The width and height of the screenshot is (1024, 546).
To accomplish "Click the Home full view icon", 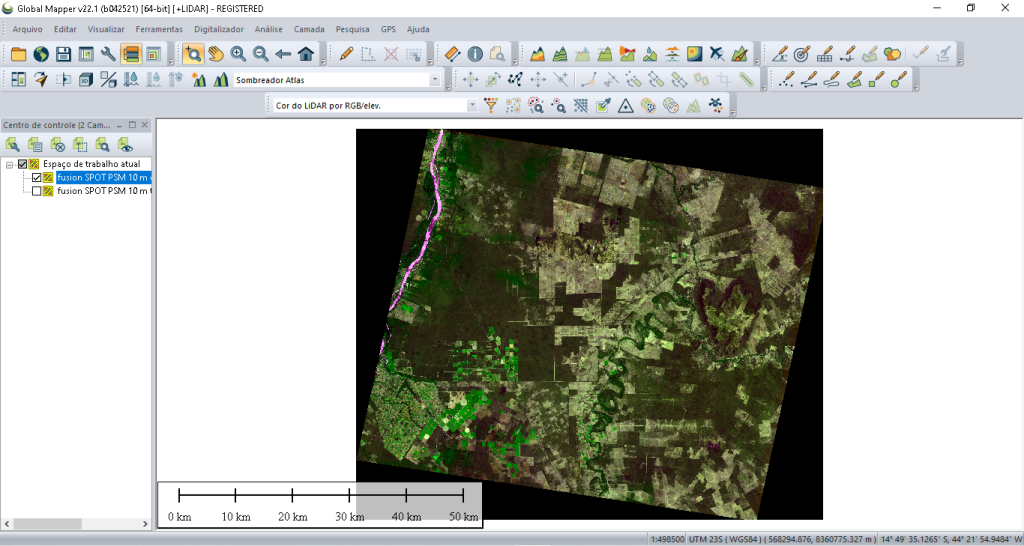I will [306, 54].
